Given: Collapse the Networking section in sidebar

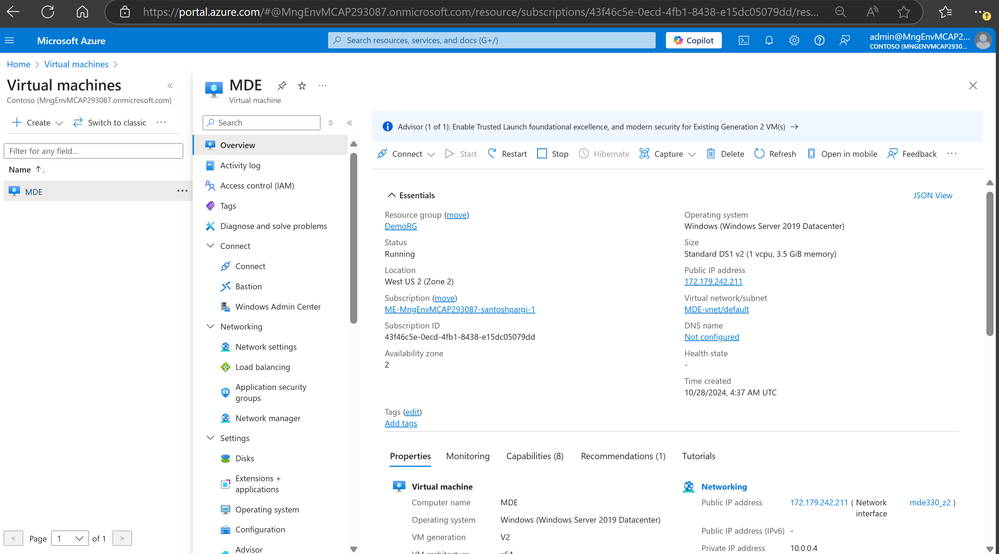Looking at the screenshot, I should 210,327.
